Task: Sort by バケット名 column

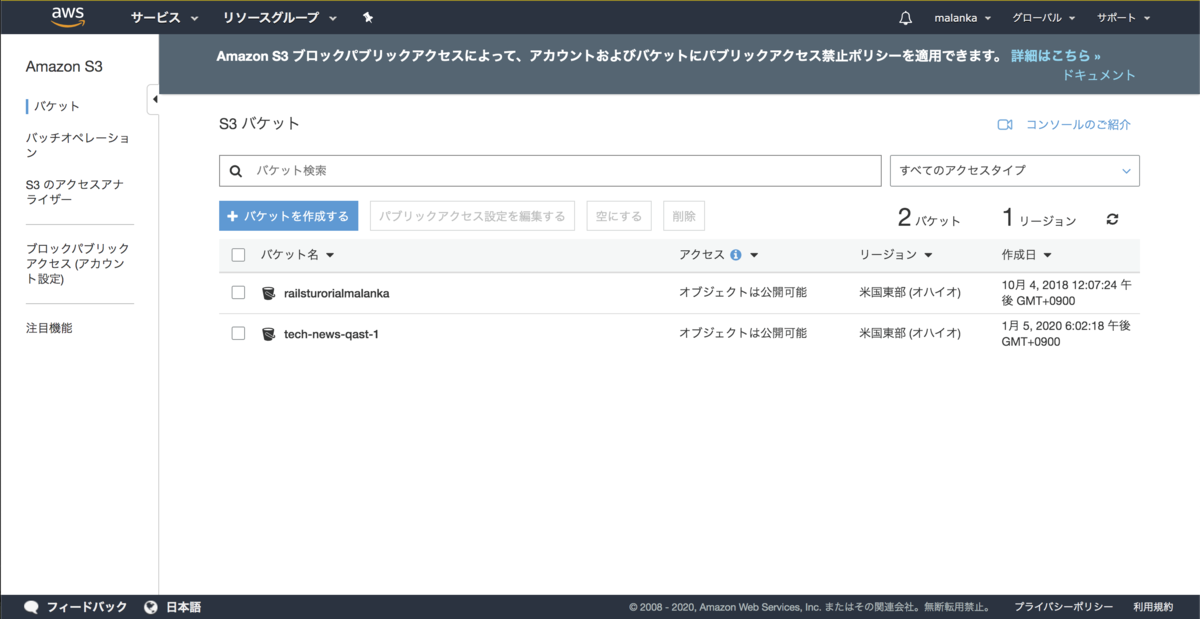Action: (x=297, y=255)
